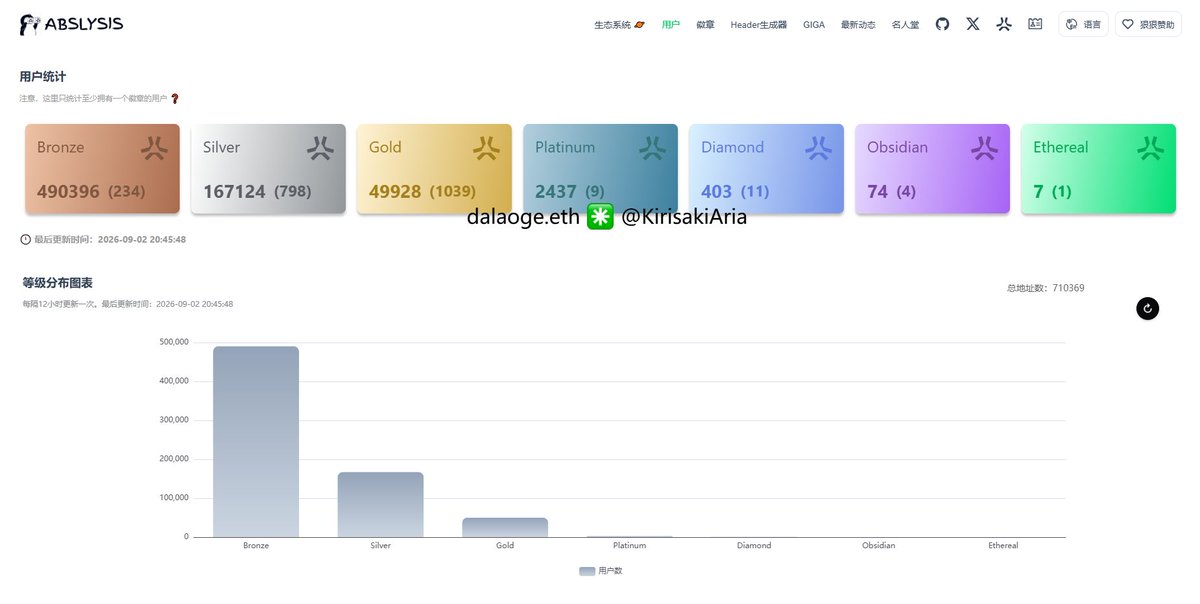Open the GIGA nav link
The width and height of the screenshot is (1200, 604).
814,25
